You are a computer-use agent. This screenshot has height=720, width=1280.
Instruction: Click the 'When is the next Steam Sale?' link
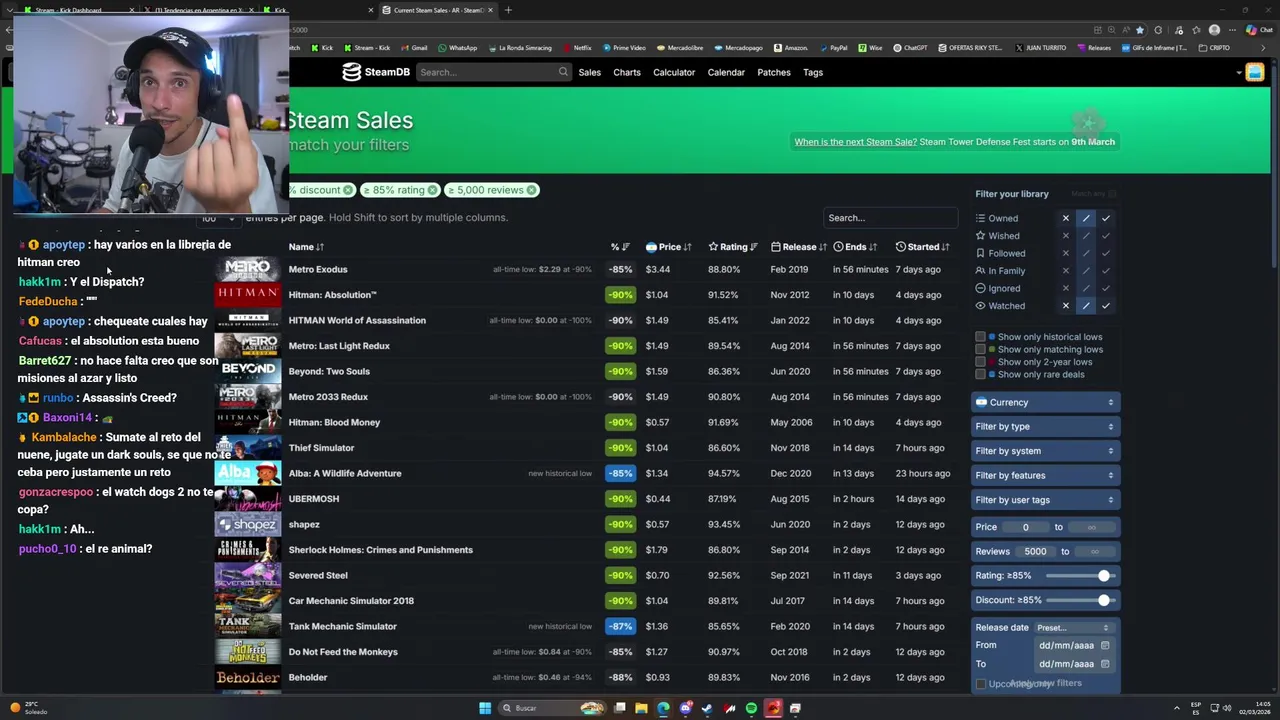855,142
